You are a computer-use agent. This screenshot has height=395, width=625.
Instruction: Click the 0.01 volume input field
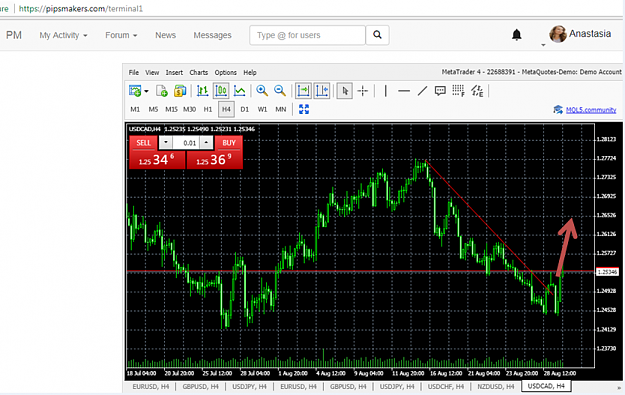186,143
